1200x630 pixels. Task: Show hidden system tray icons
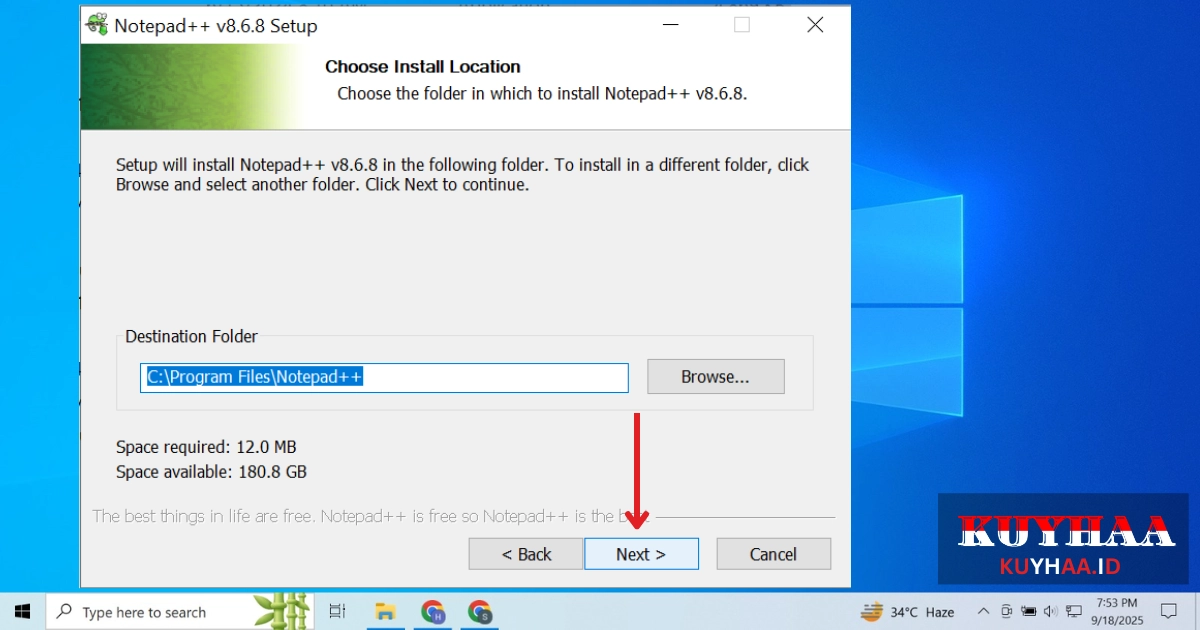tap(983, 611)
